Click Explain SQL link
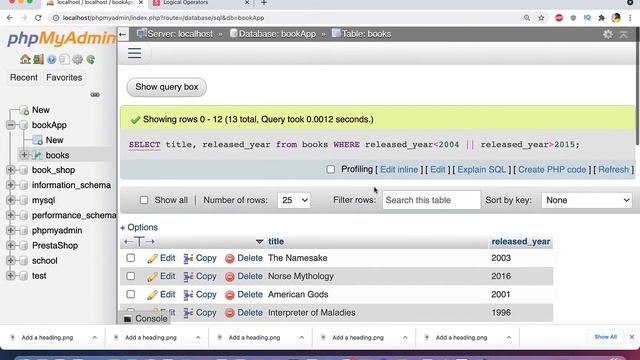This screenshot has width=640, height=360. 481,169
